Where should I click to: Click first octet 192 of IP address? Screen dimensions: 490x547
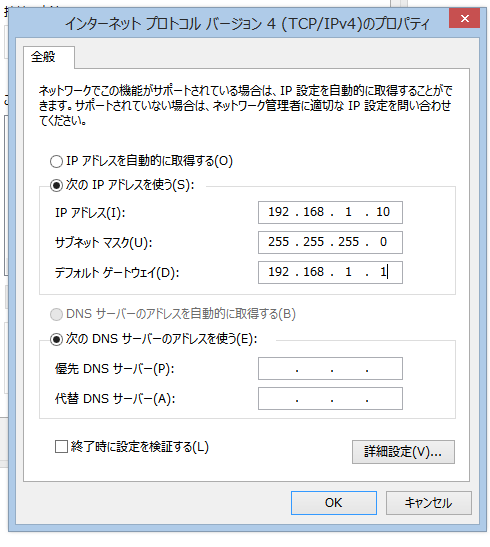coord(278,212)
